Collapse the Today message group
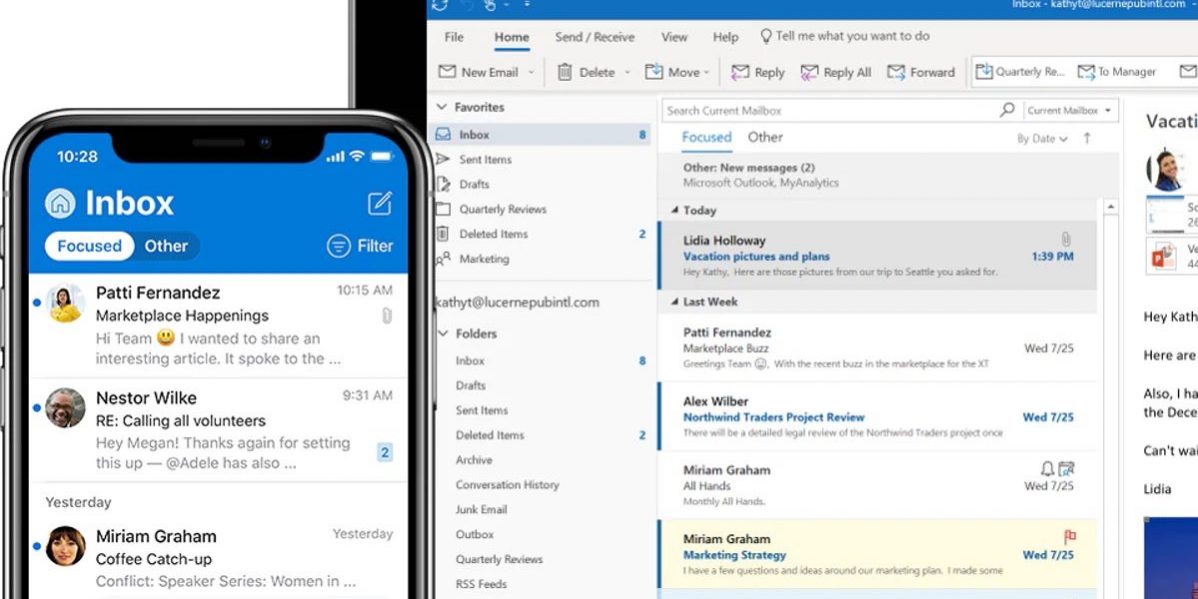Image resolution: width=1198 pixels, height=599 pixels. pyautogui.click(x=677, y=210)
